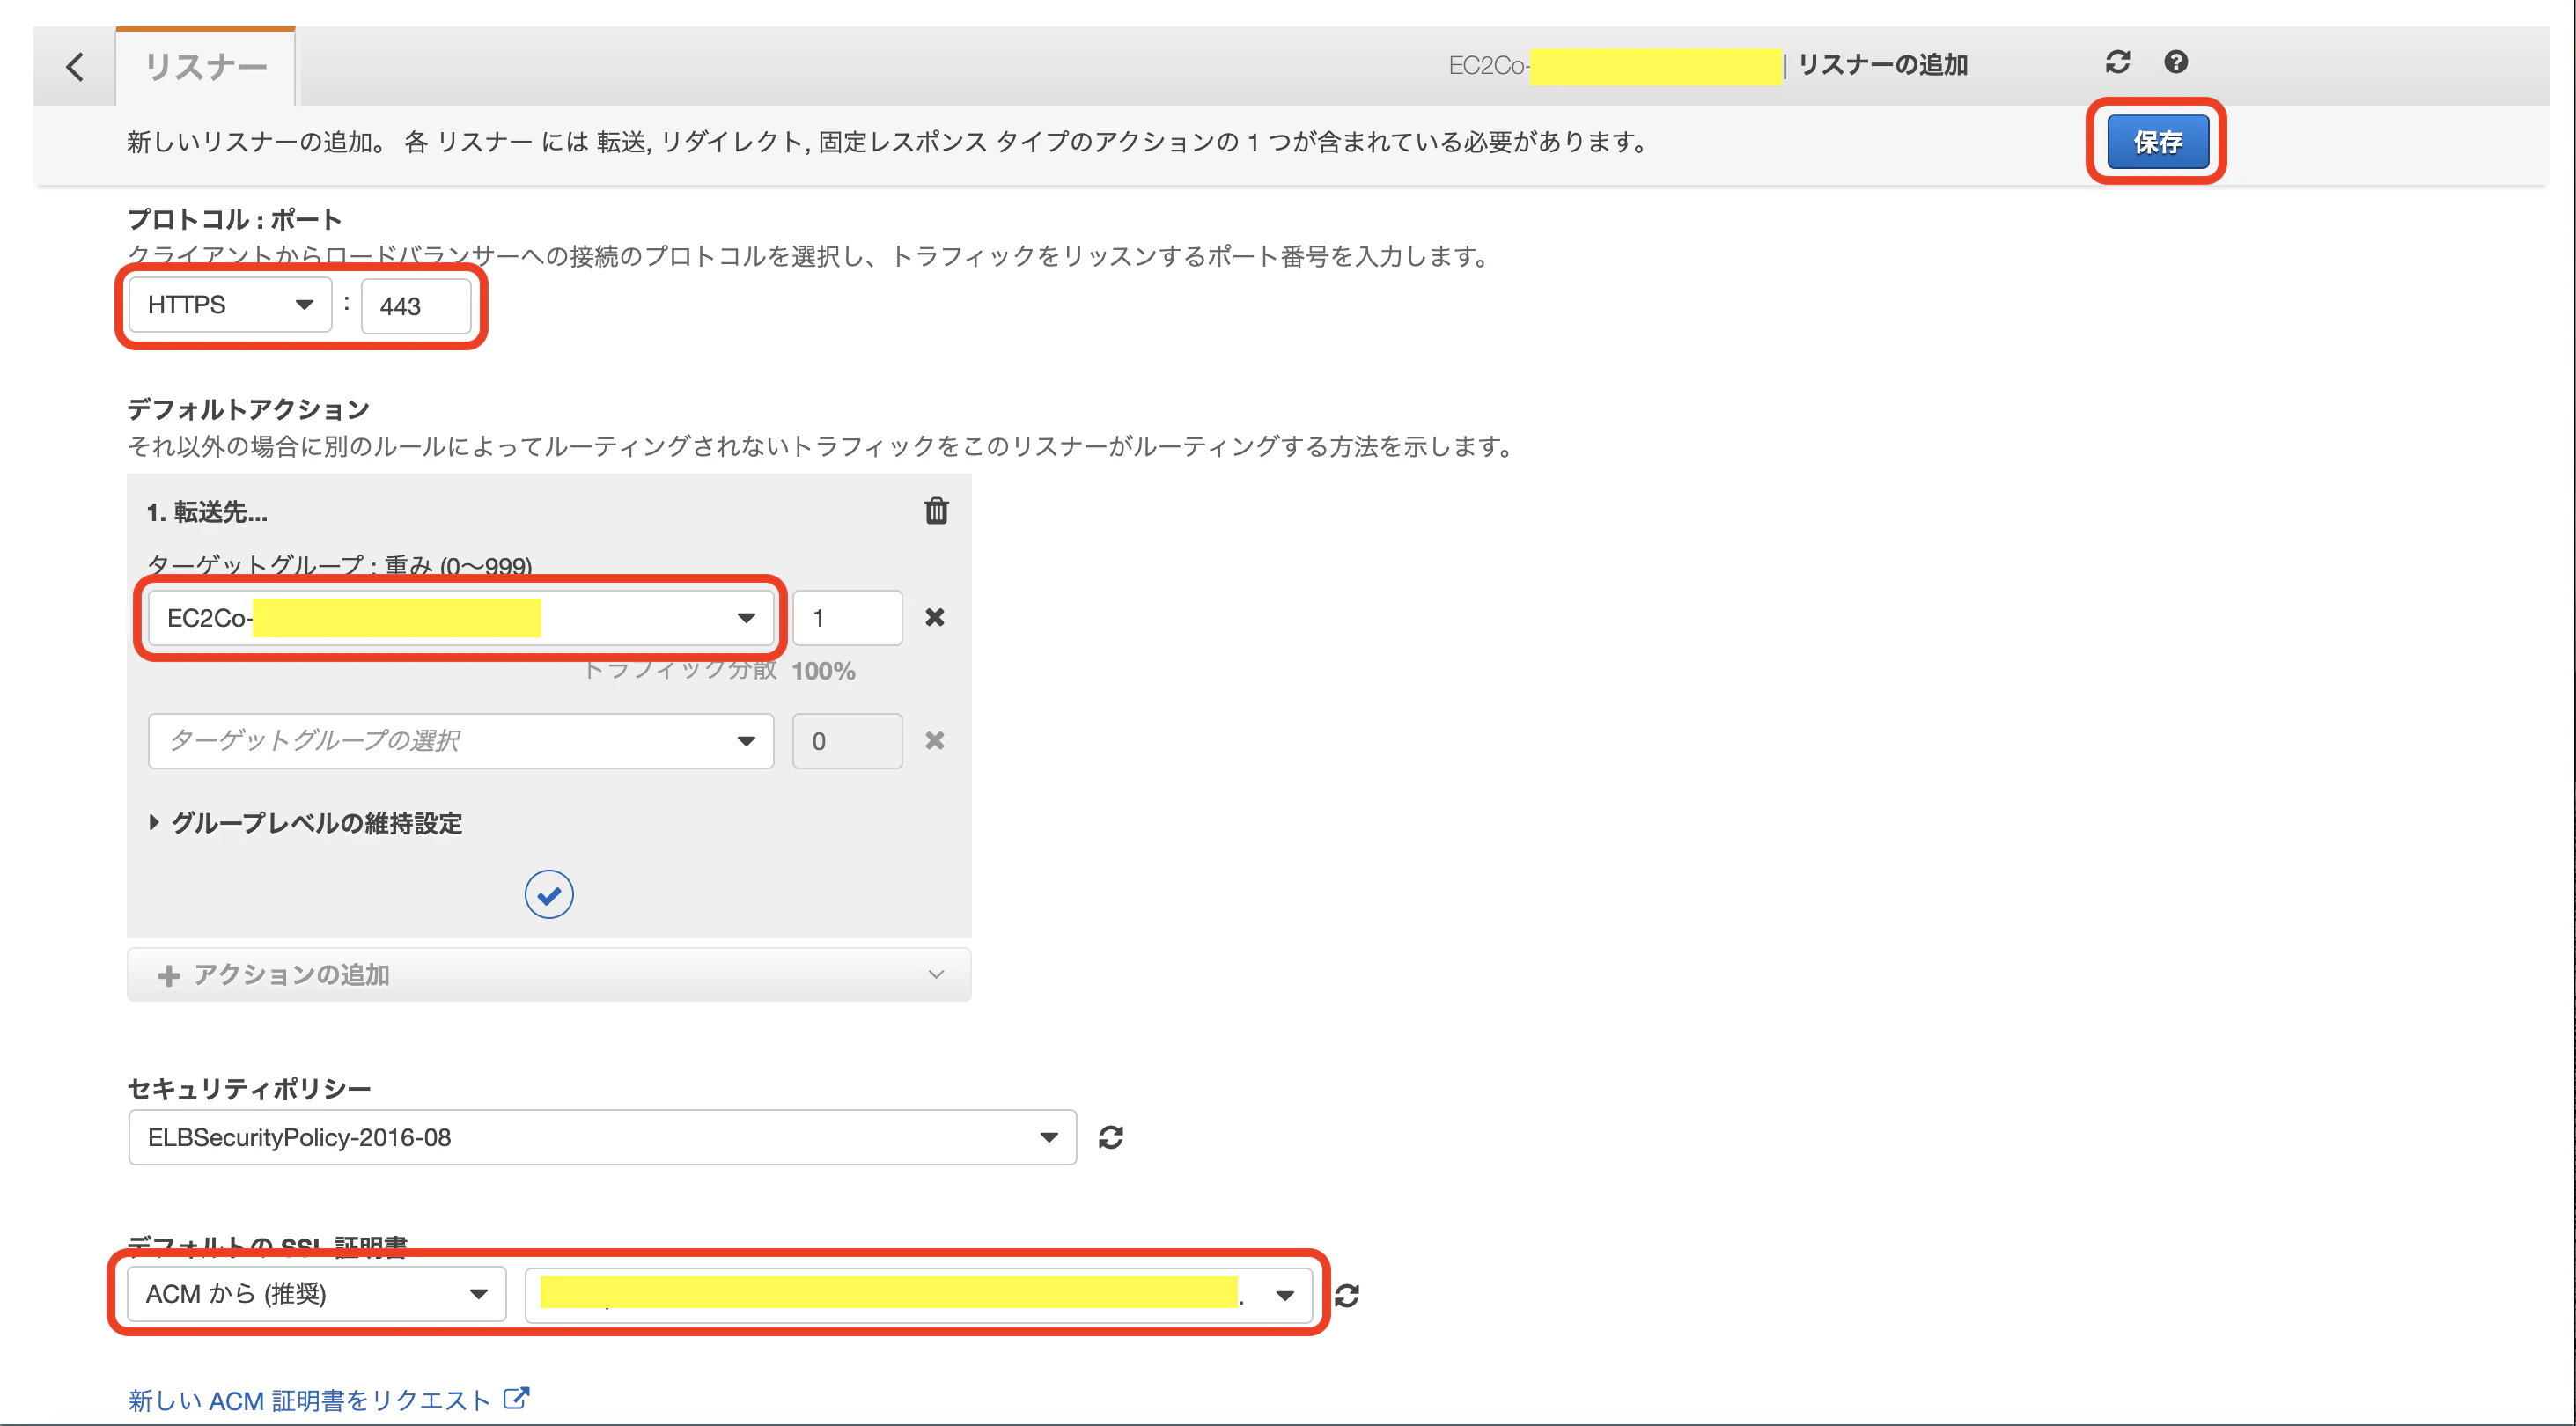This screenshot has height=1426, width=2576.
Task: Delete the forward action with trash icon
Action: (x=936, y=511)
